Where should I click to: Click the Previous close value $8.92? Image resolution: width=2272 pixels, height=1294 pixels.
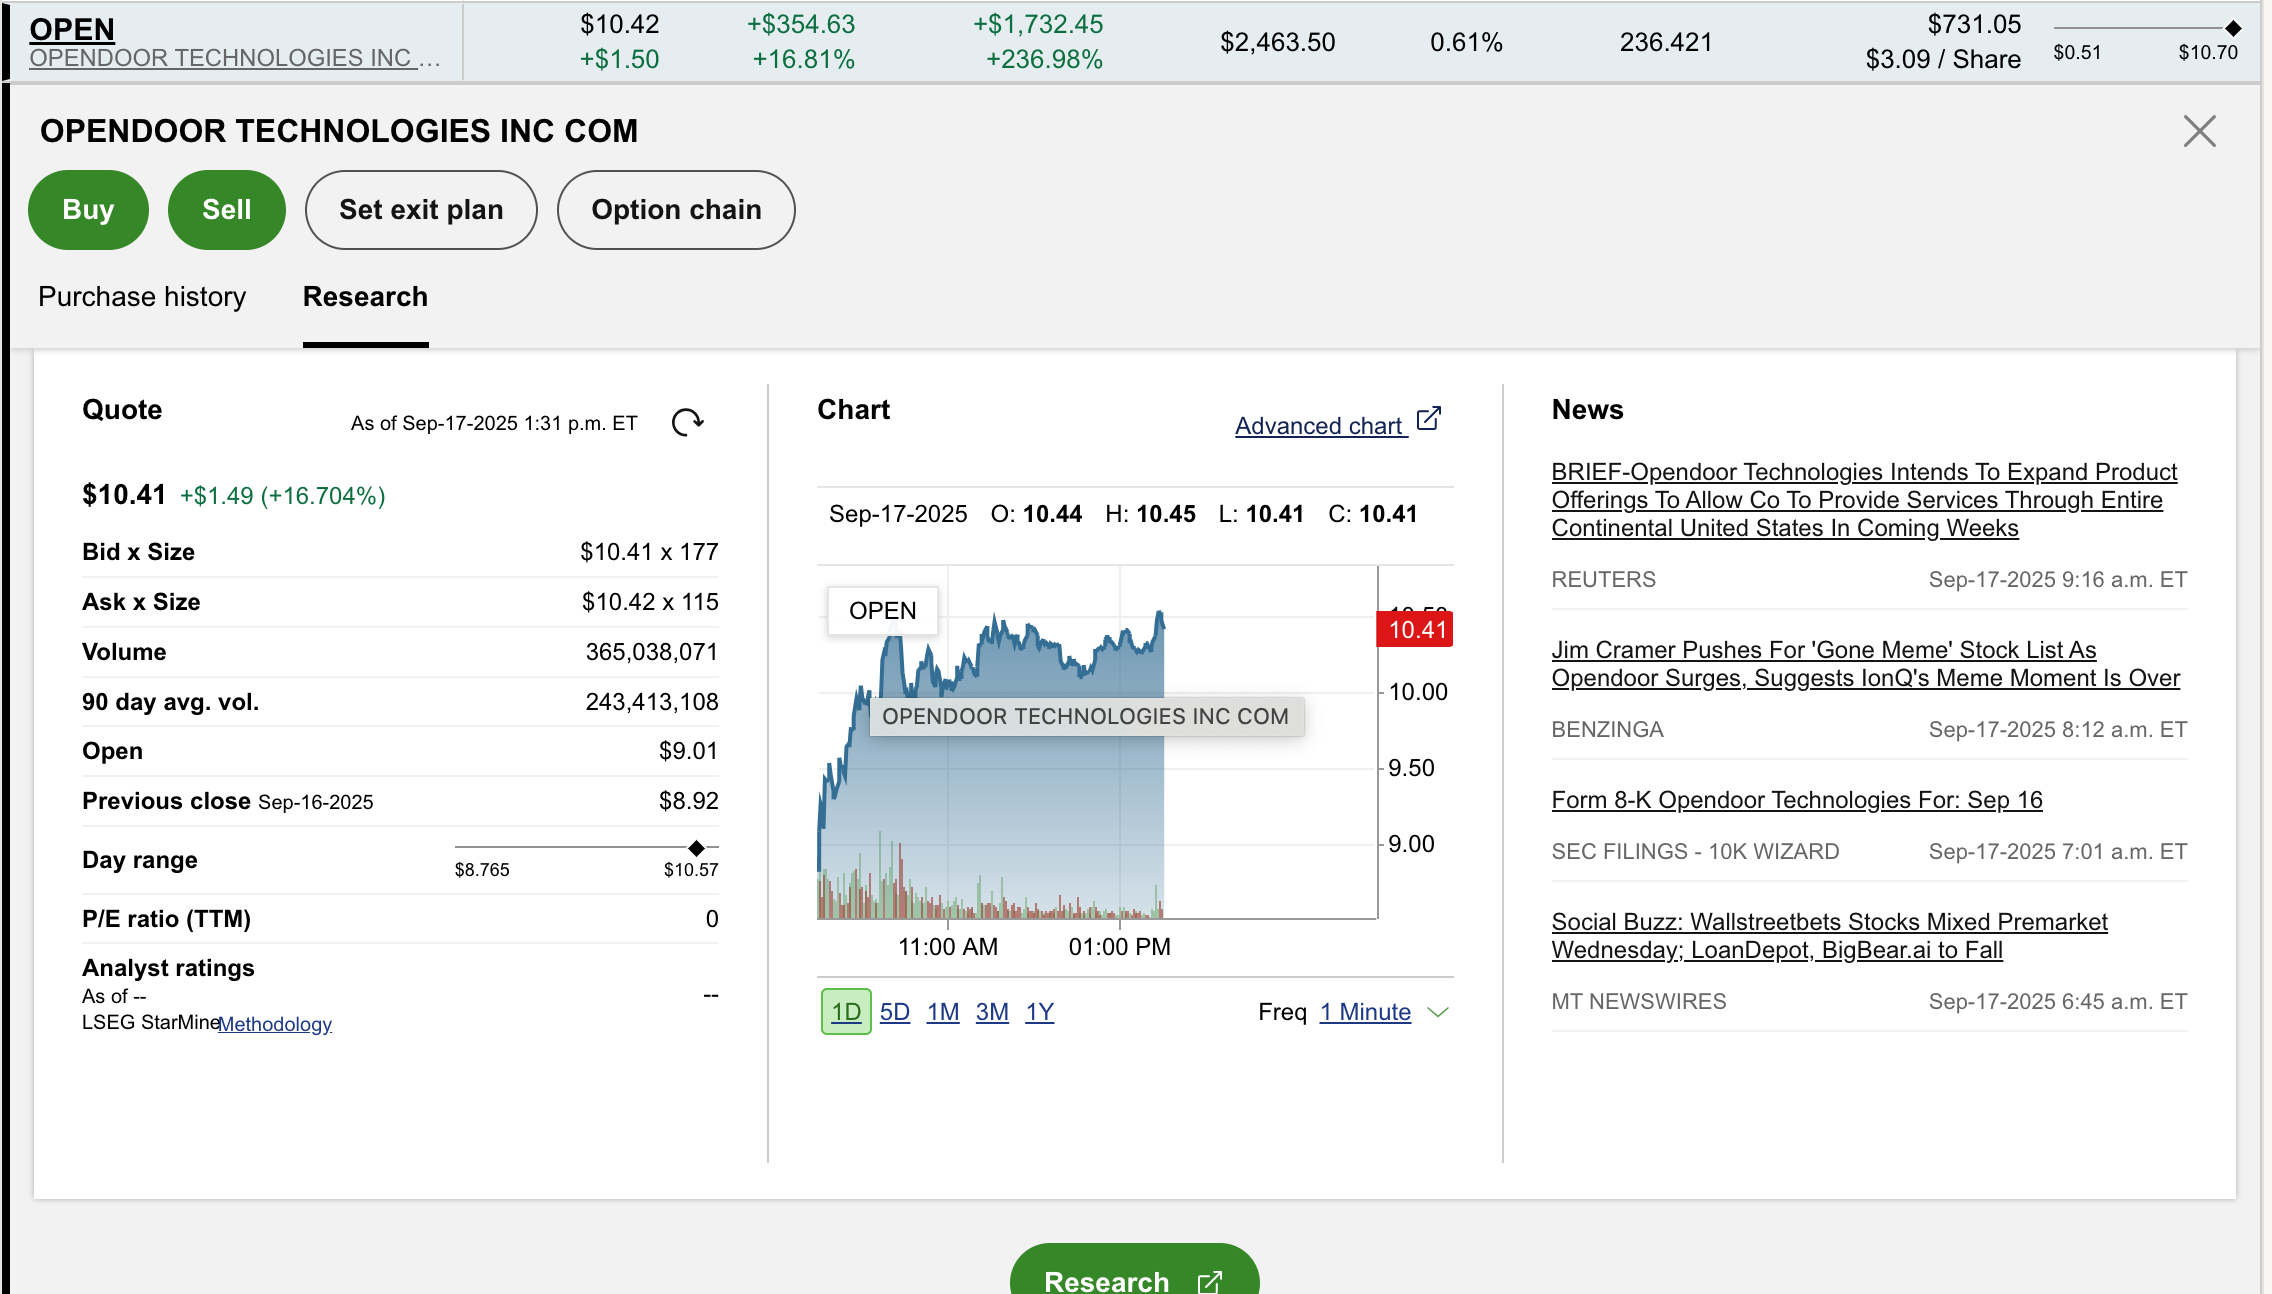click(688, 801)
